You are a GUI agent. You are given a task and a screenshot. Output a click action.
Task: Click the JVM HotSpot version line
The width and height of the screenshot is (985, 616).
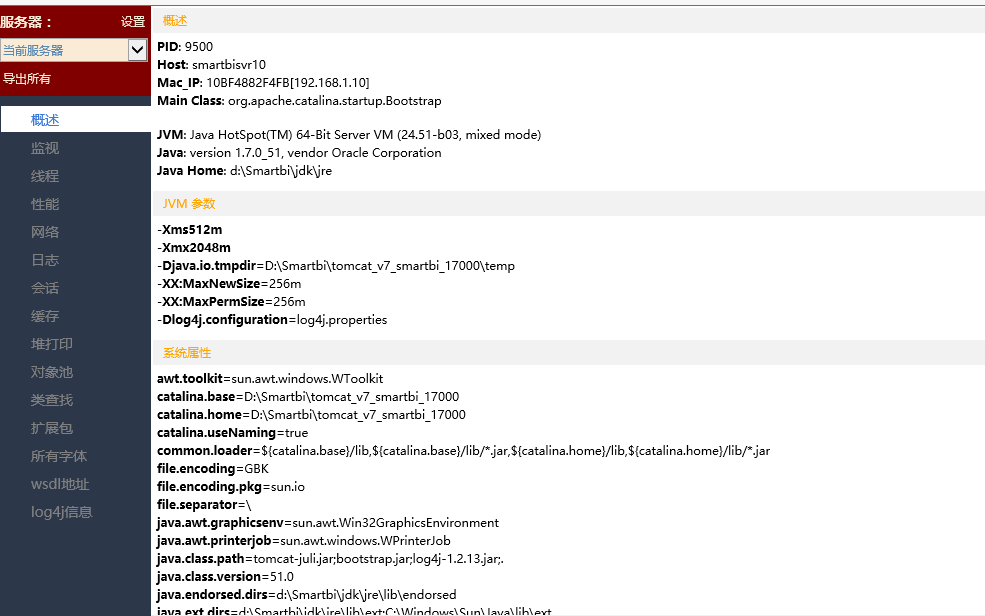tap(349, 135)
